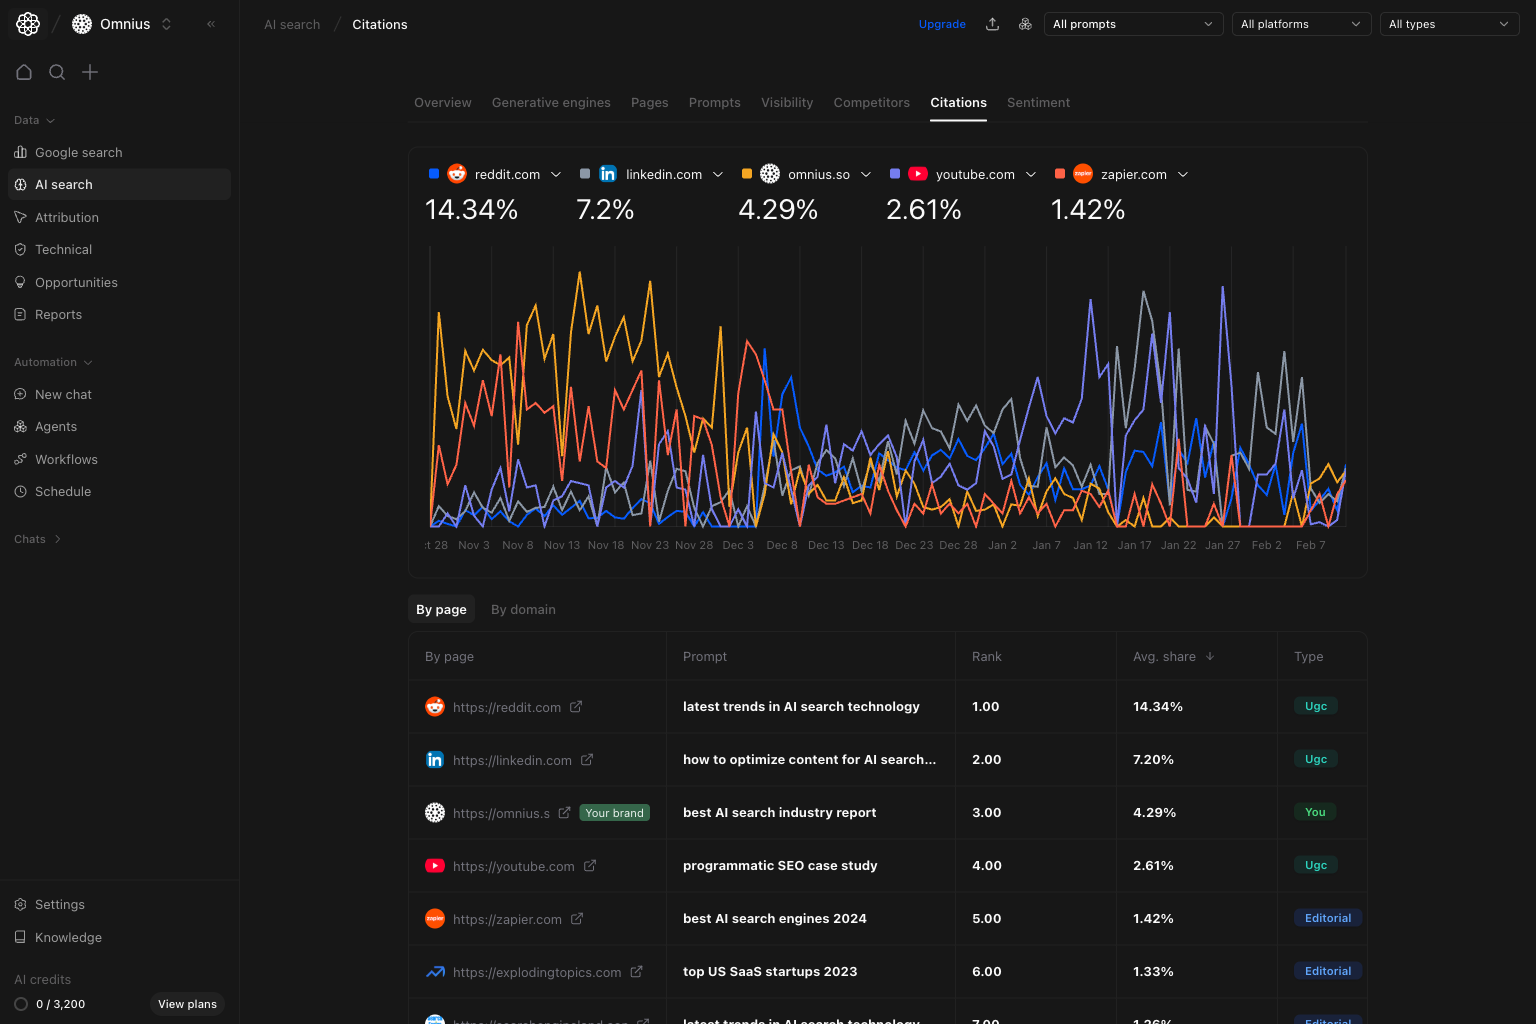Image resolution: width=1536 pixels, height=1024 pixels.
Task: Expand the omnius.so legend chevron
Action: 866,174
